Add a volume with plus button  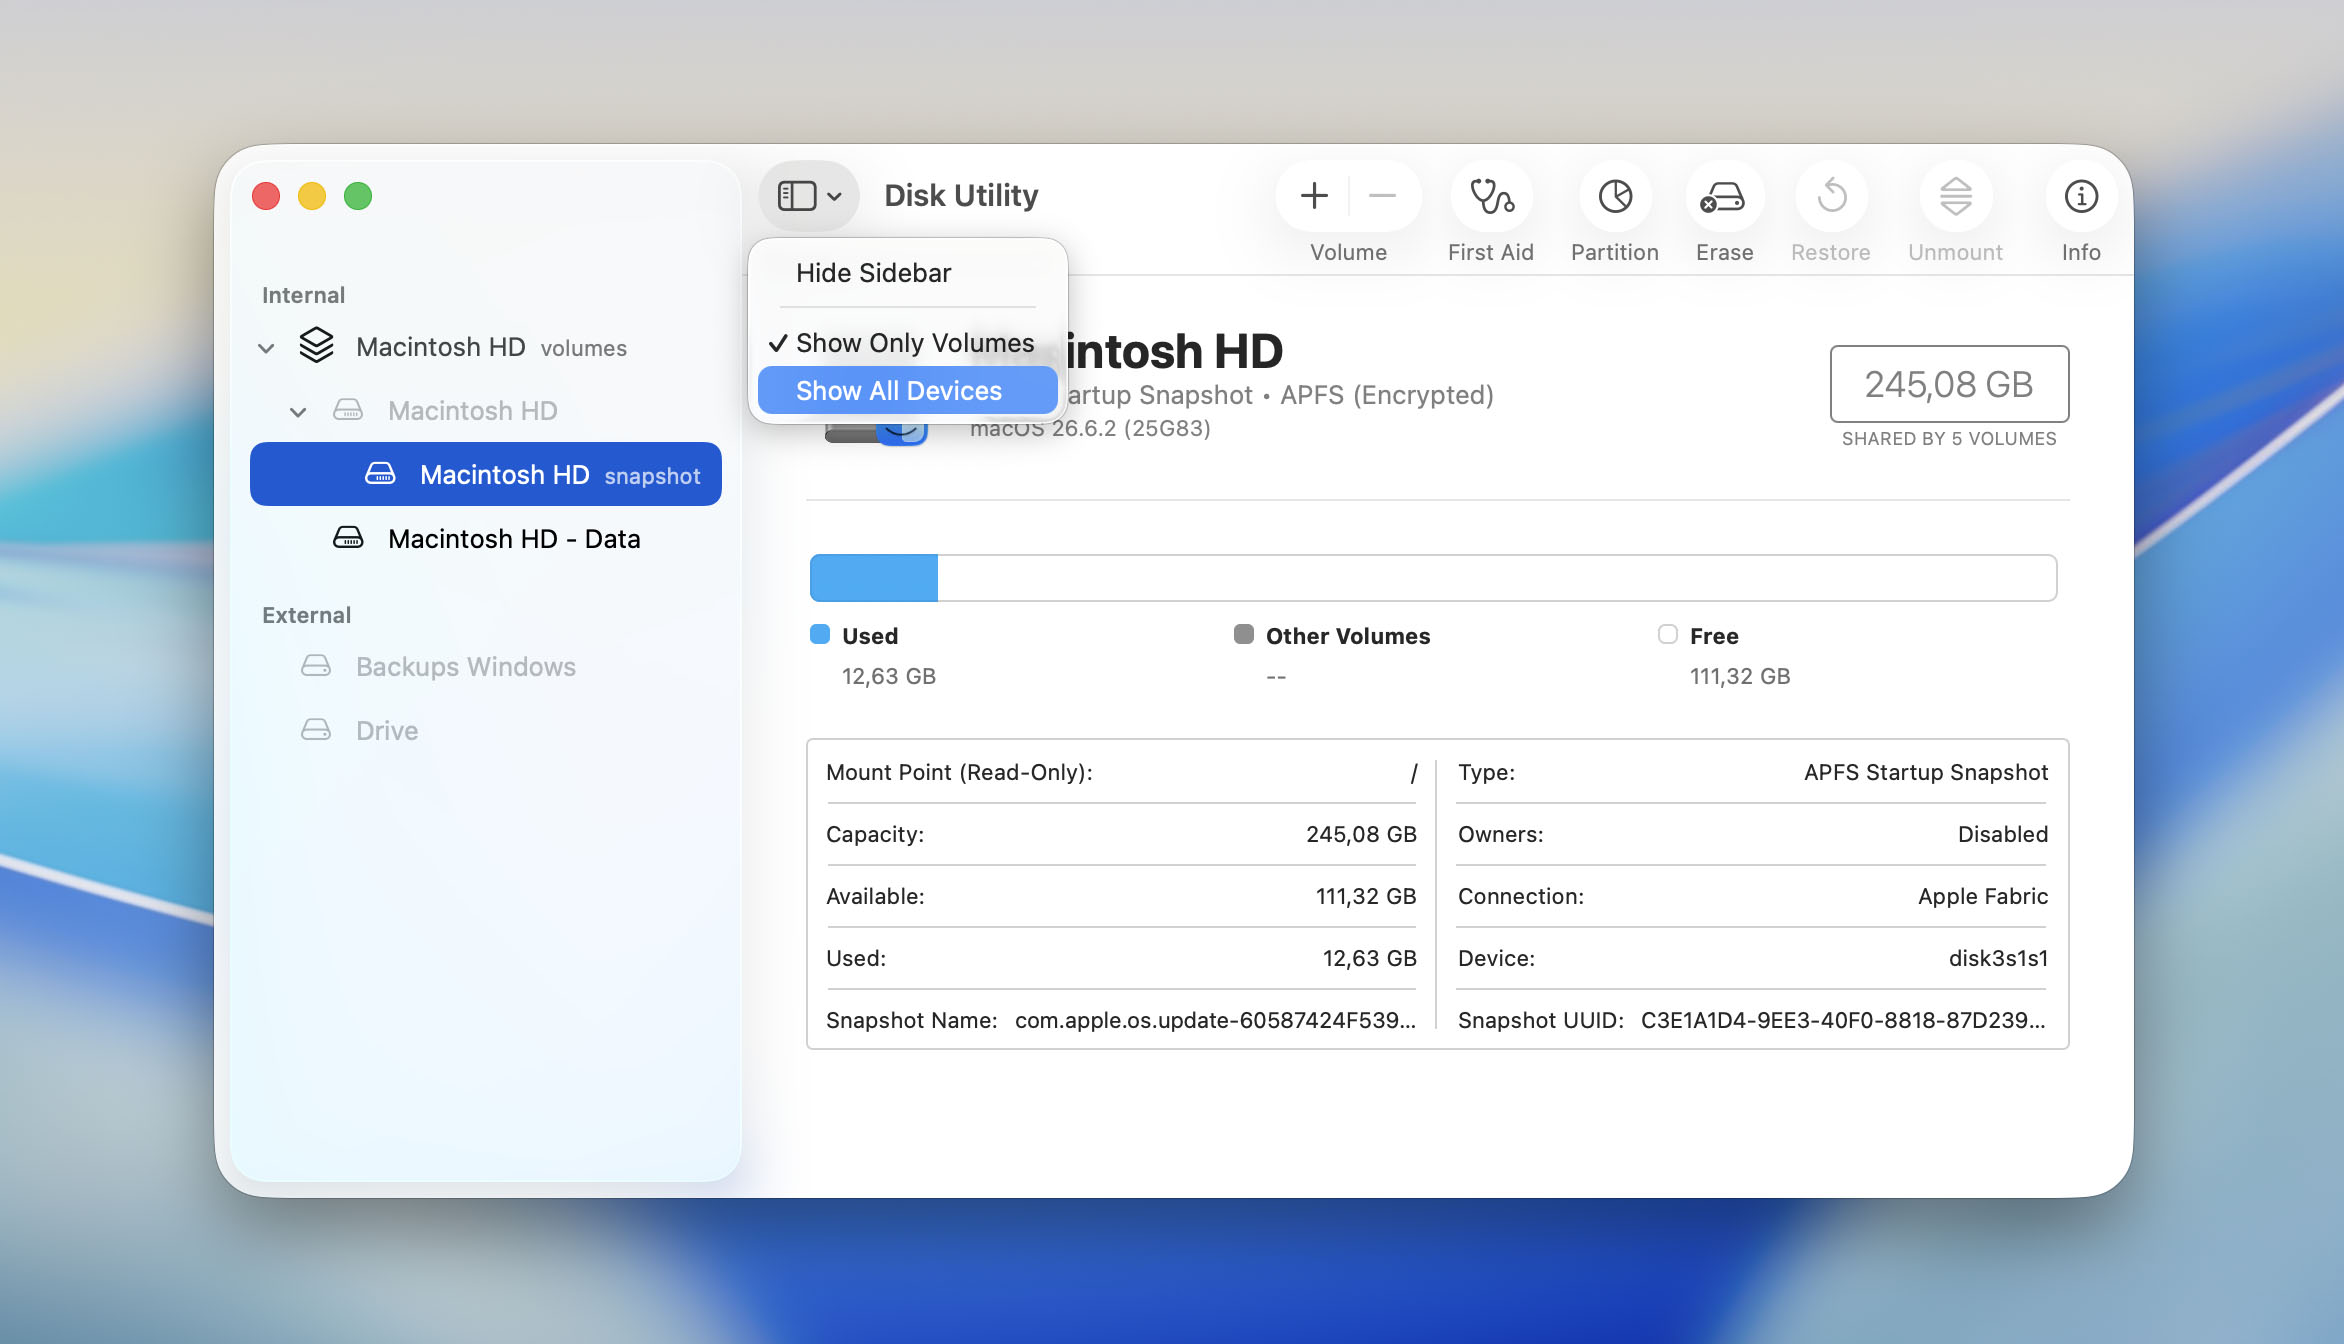point(1314,196)
